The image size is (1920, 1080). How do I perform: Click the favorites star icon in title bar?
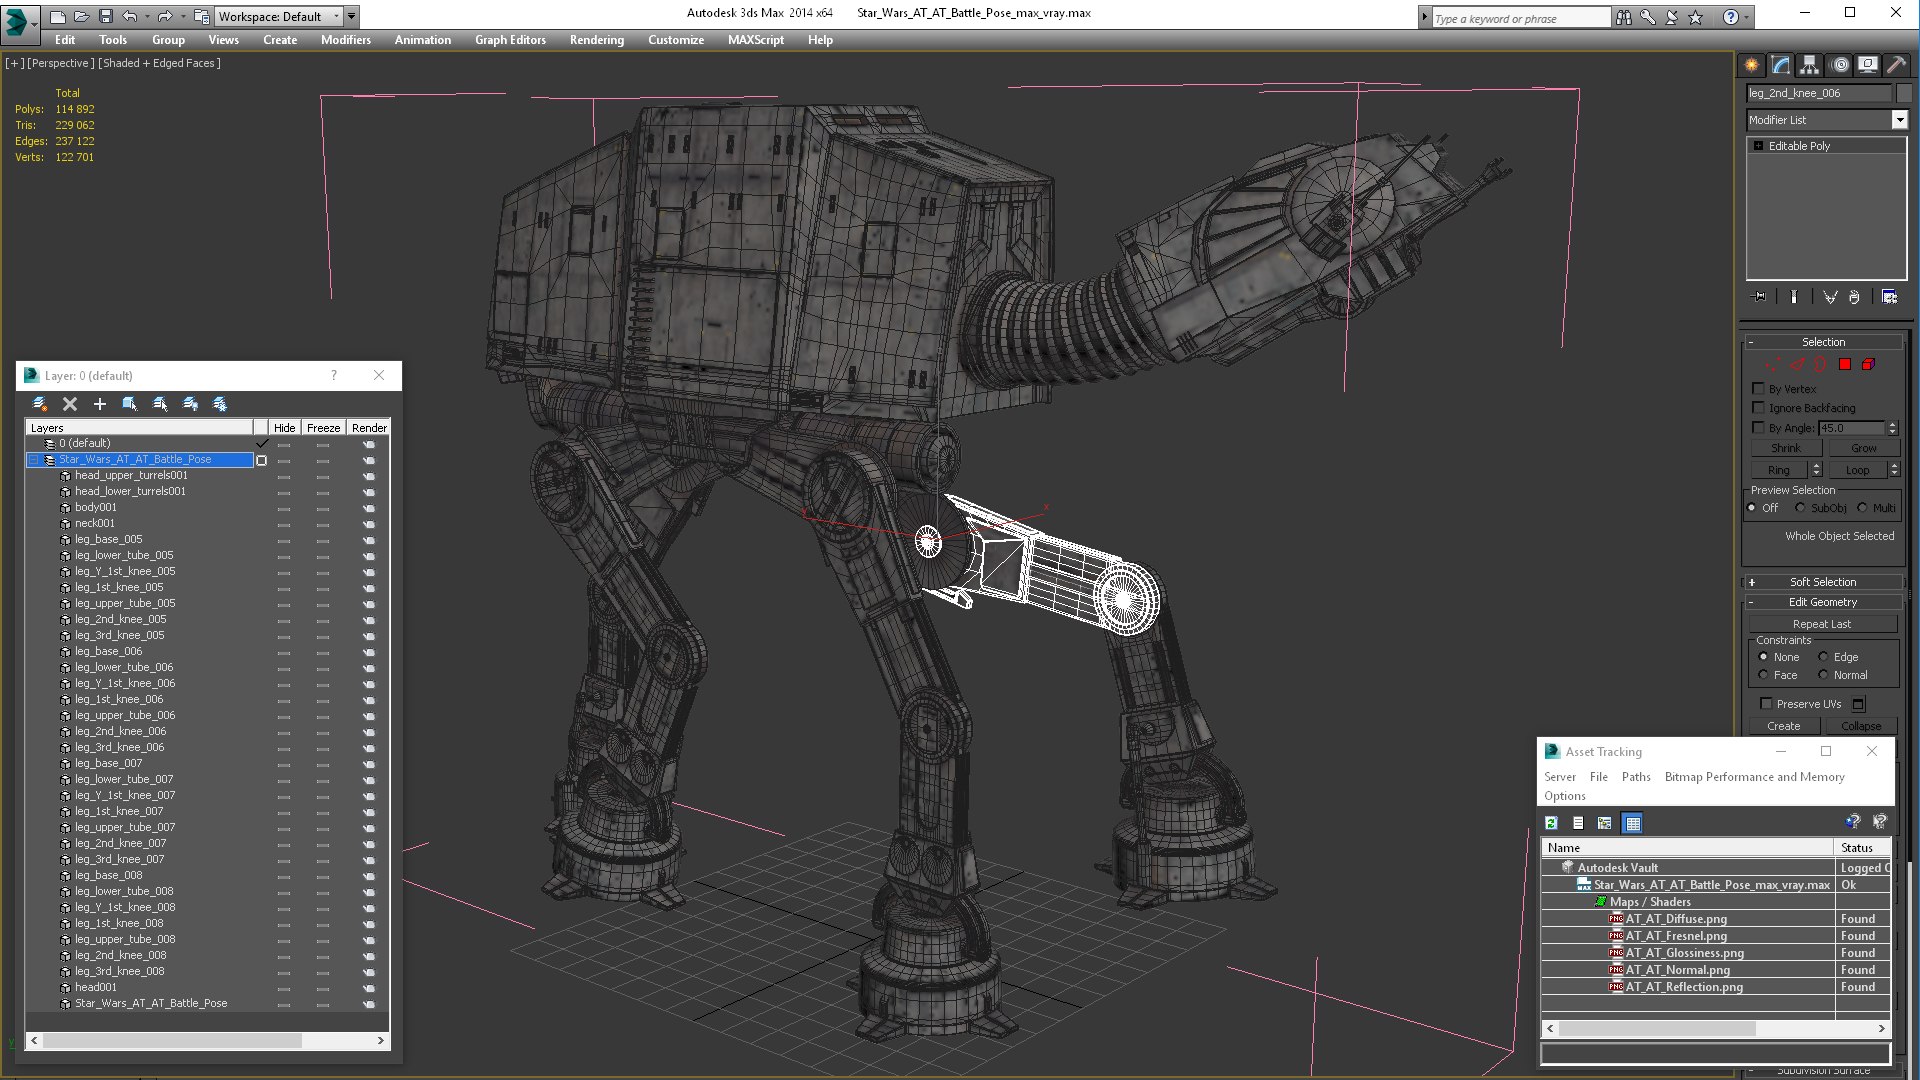click(x=1696, y=17)
